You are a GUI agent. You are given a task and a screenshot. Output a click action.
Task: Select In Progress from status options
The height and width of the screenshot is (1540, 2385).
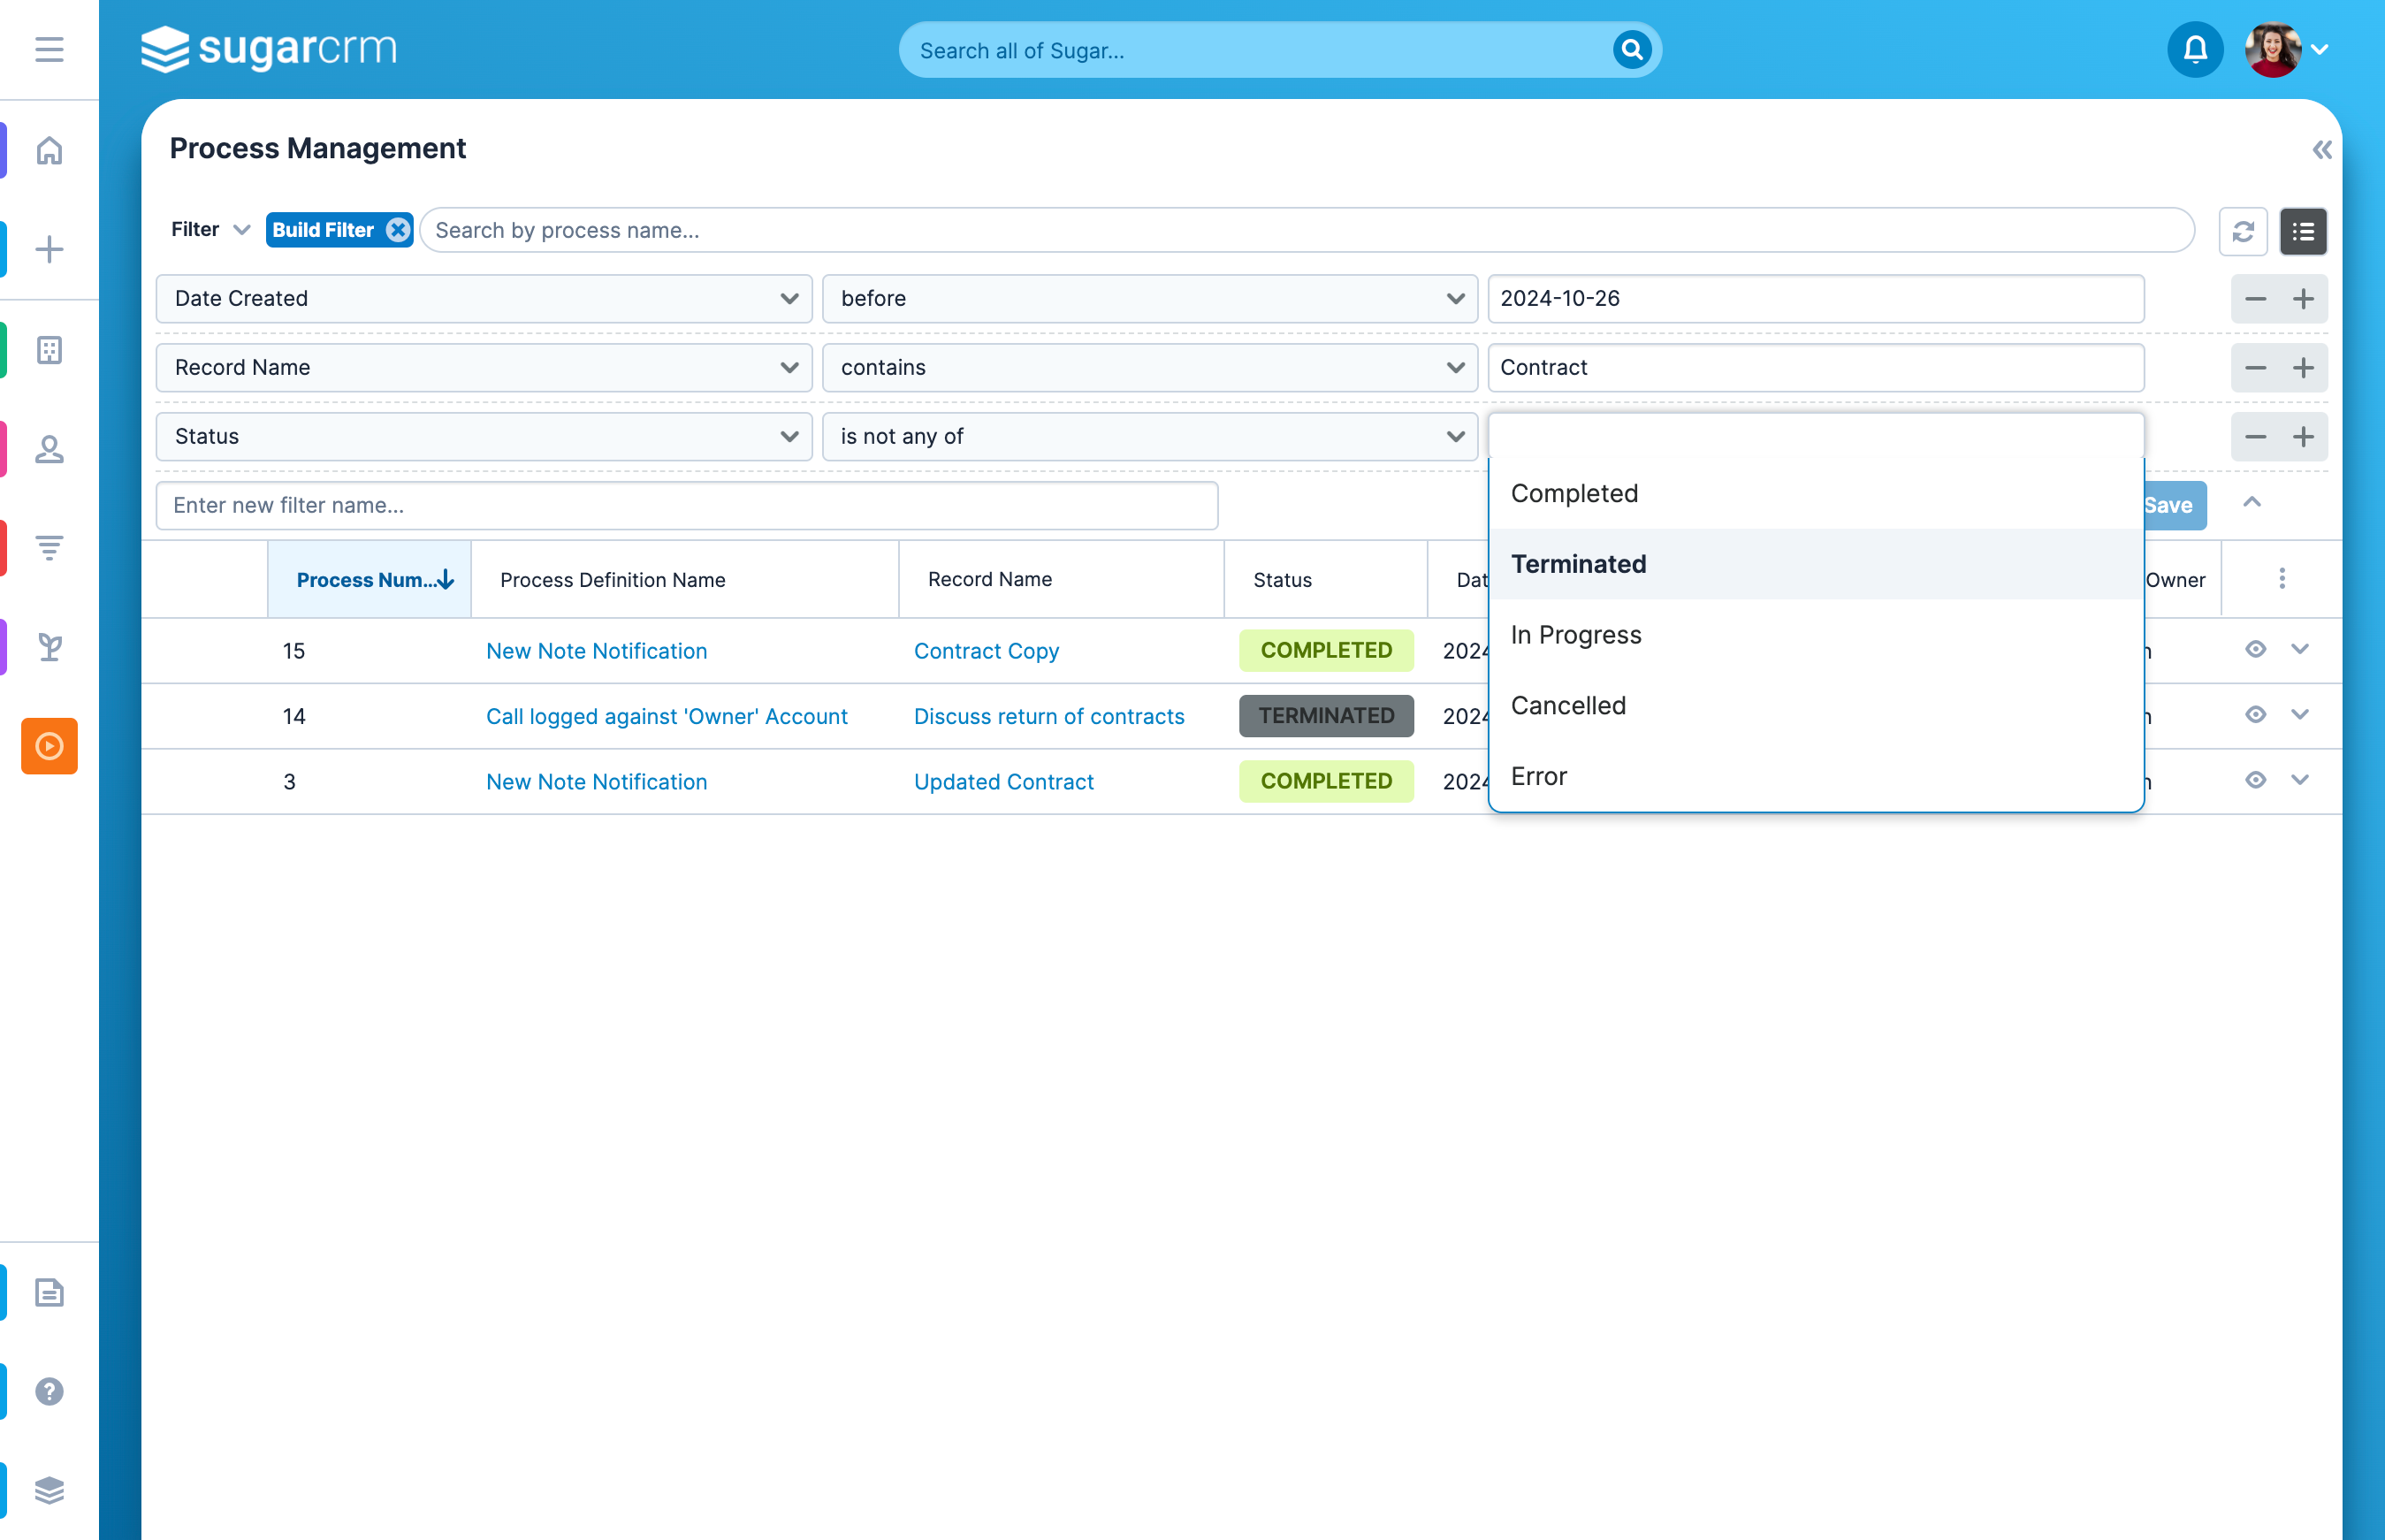coord(1816,635)
